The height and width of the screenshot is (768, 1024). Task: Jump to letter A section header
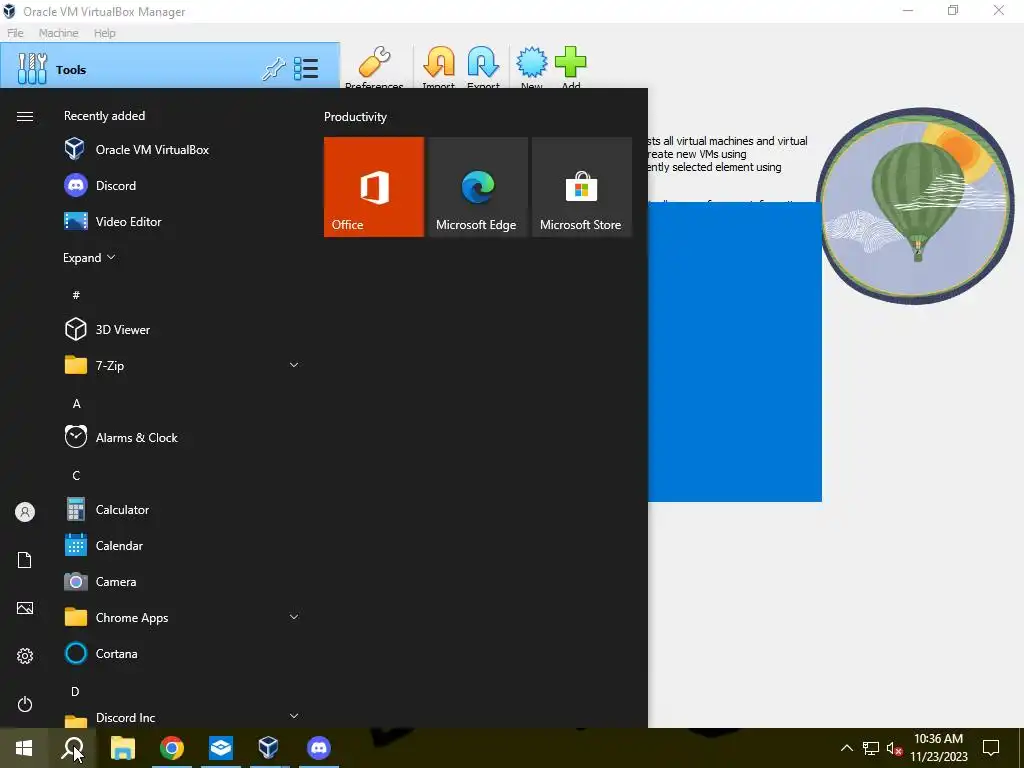(x=76, y=404)
